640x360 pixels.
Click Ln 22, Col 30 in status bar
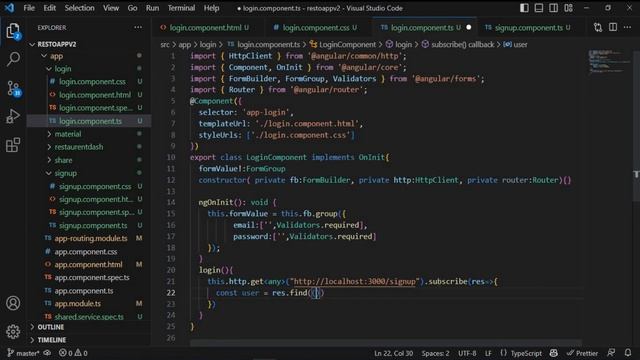coord(393,353)
